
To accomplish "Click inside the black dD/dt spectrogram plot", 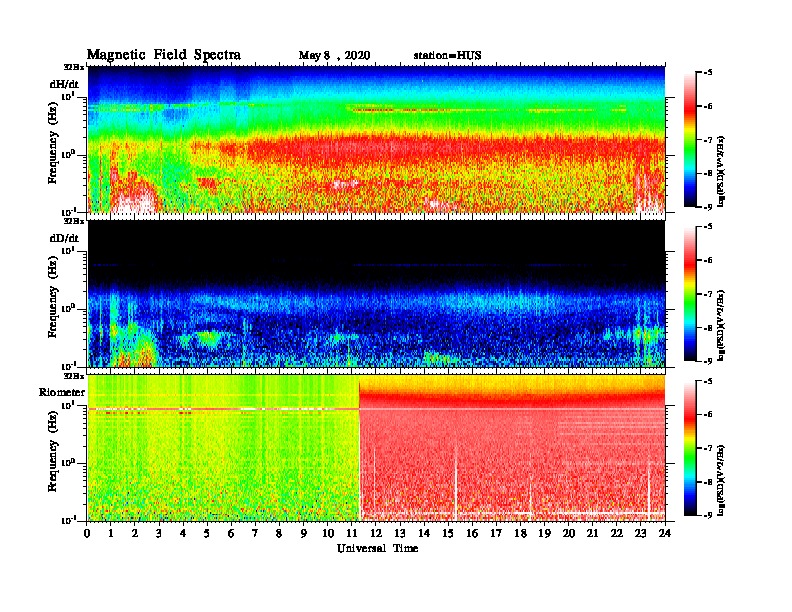I will pyautogui.click(x=376, y=294).
